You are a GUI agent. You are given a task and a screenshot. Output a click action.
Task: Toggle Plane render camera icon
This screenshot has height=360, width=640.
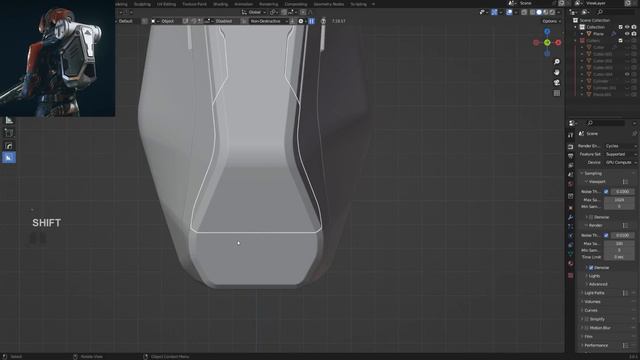click(x=634, y=34)
